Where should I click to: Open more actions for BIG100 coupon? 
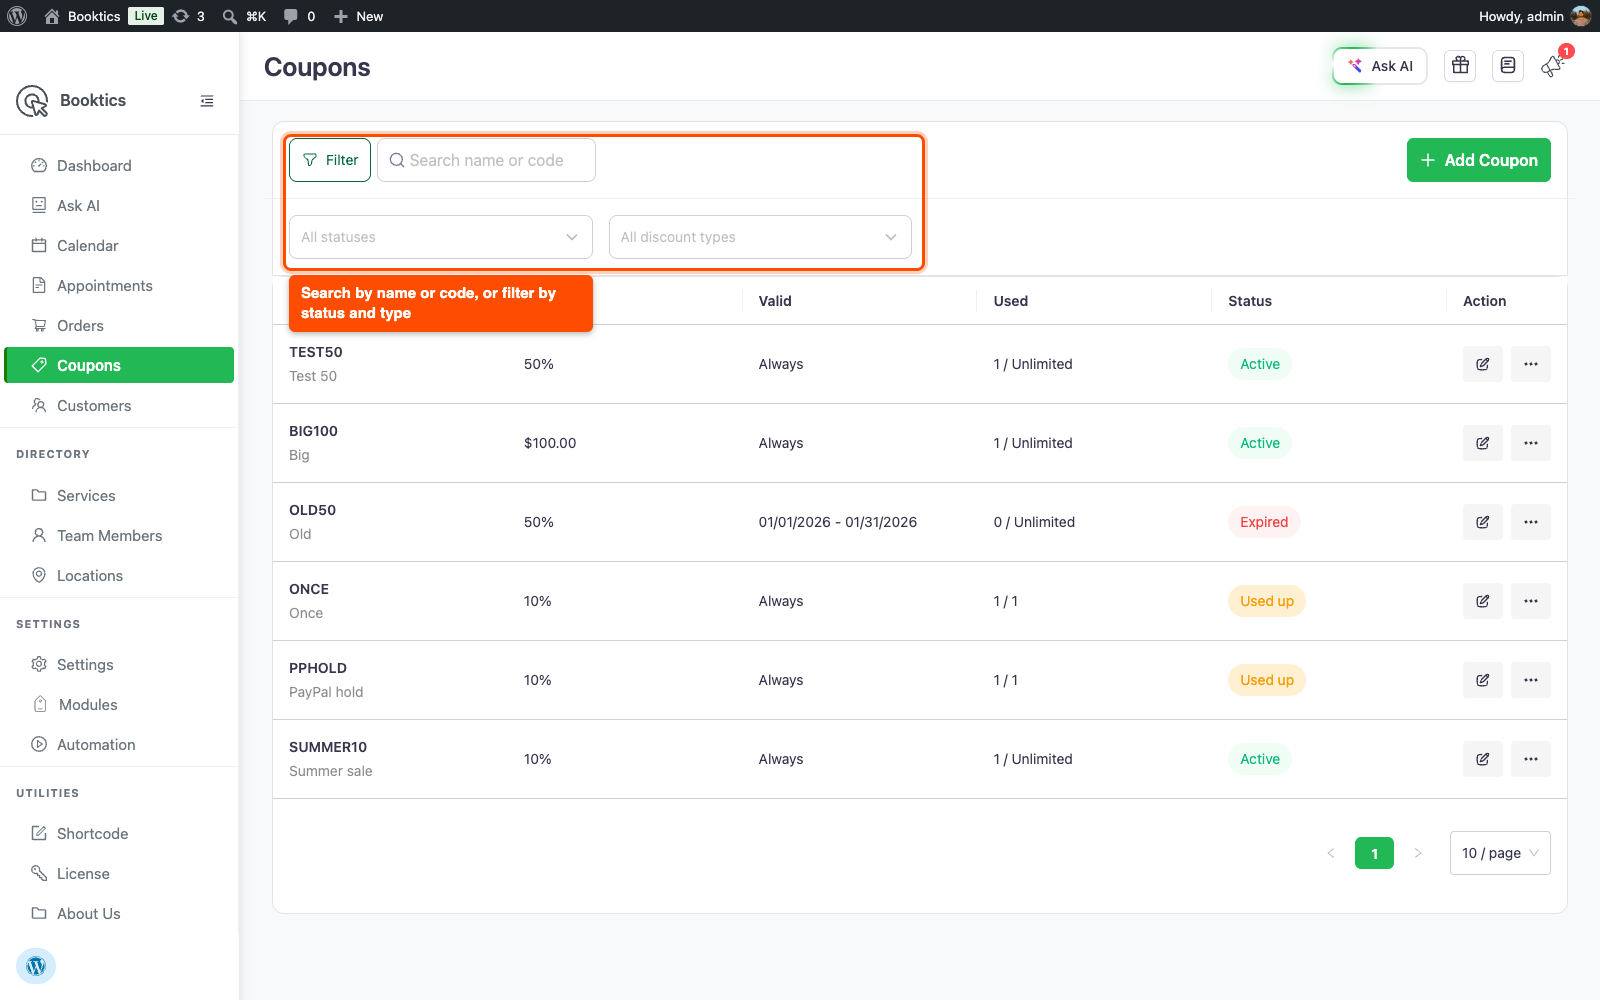tap(1531, 443)
